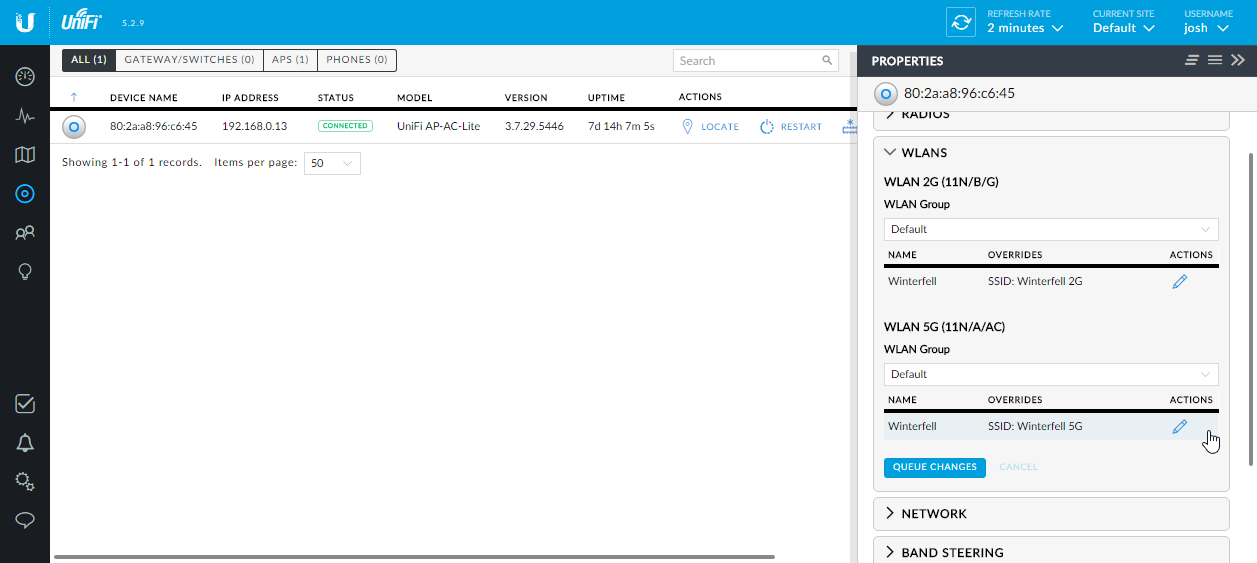1257x563 pixels.
Task: Sort by the ascending arrow column header
Action: [74, 98]
